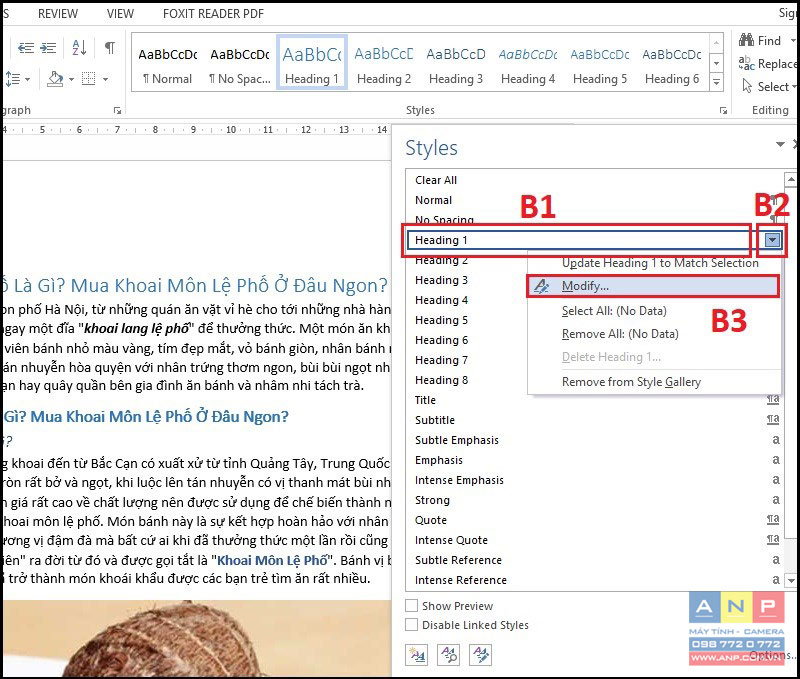The width and height of the screenshot is (800, 679).
Task: Click the Borders icon in the ribbon
Action: pos(89,79)
